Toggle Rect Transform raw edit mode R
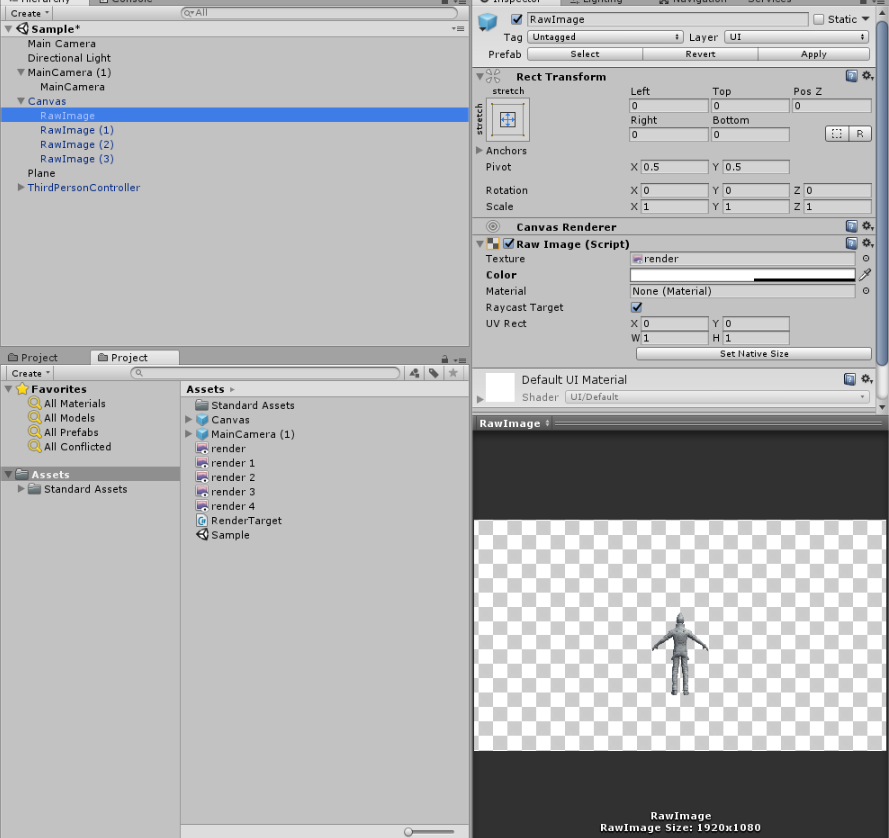The image size is (889, 838). point(860,134)
